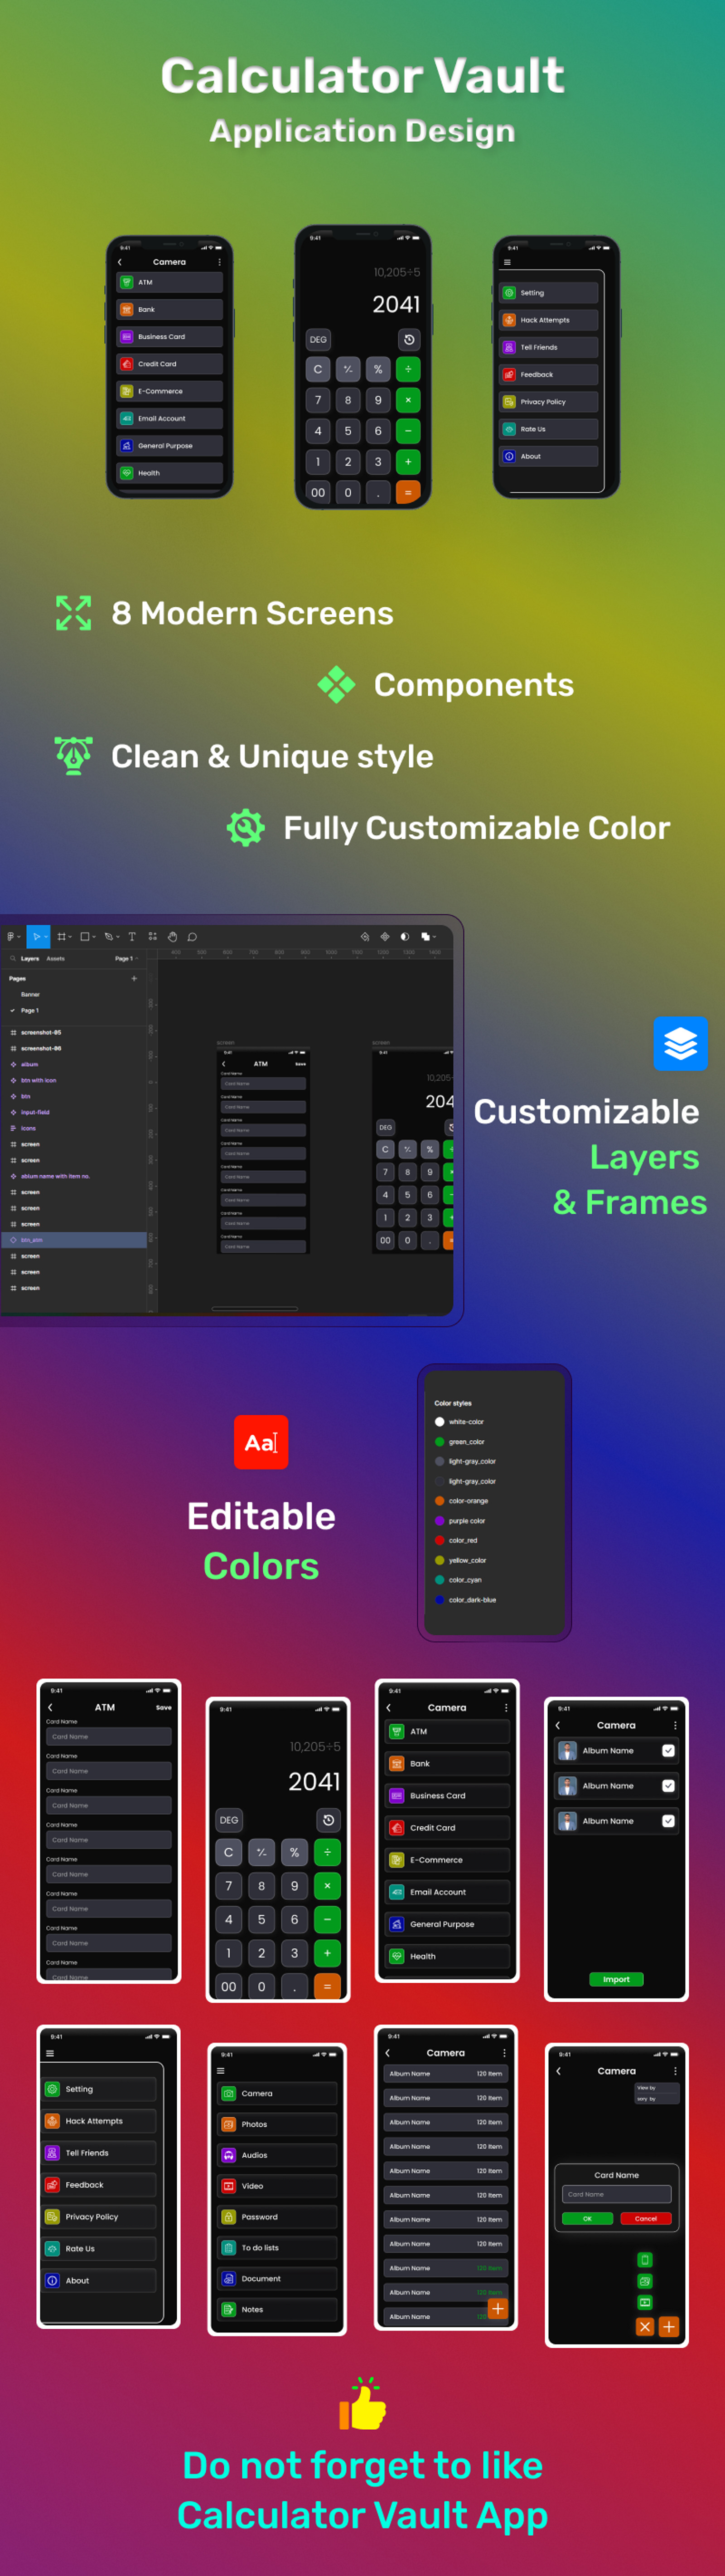Viewport: 725px width, 2576px height.
Task: Select the Move tool in the Figma toolbar
Action: pyautogui.click(x=37, y=937)
